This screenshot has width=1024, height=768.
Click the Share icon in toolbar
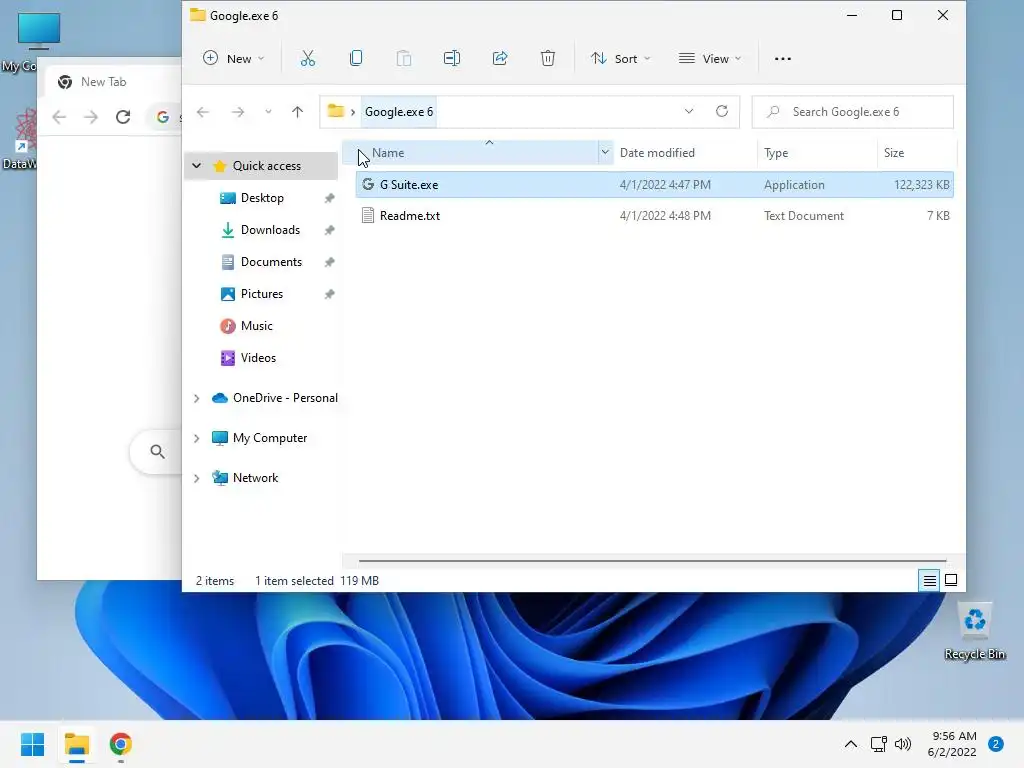click(x=500, y=59)
